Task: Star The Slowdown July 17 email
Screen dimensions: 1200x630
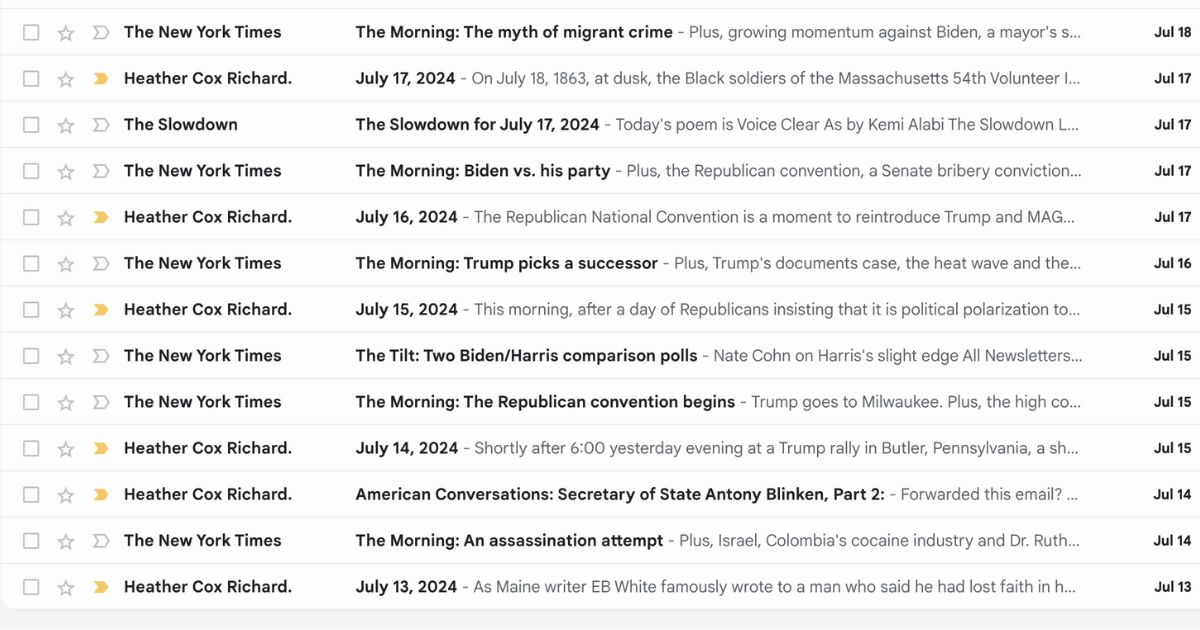Action: coord(66,125)
